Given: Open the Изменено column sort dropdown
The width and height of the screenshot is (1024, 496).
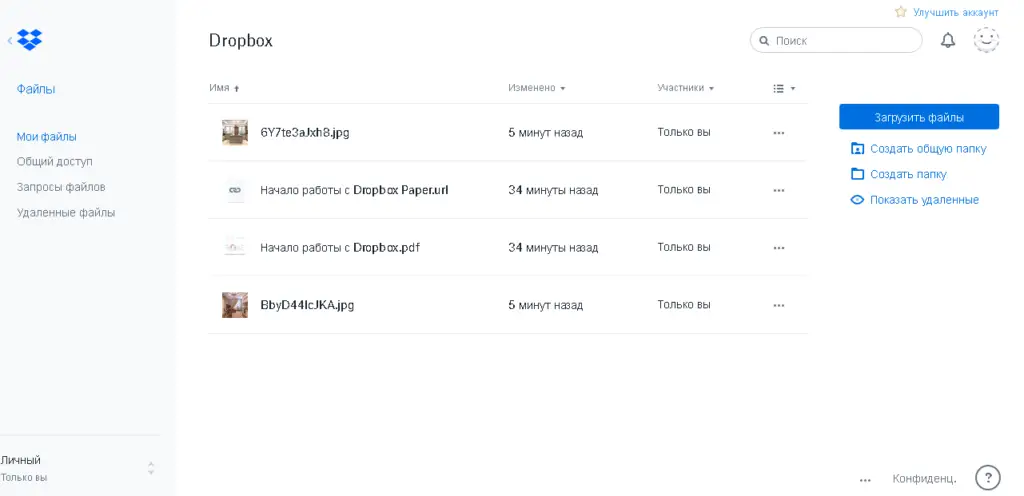Looking at the screenshot, I should tap(537, 88).
